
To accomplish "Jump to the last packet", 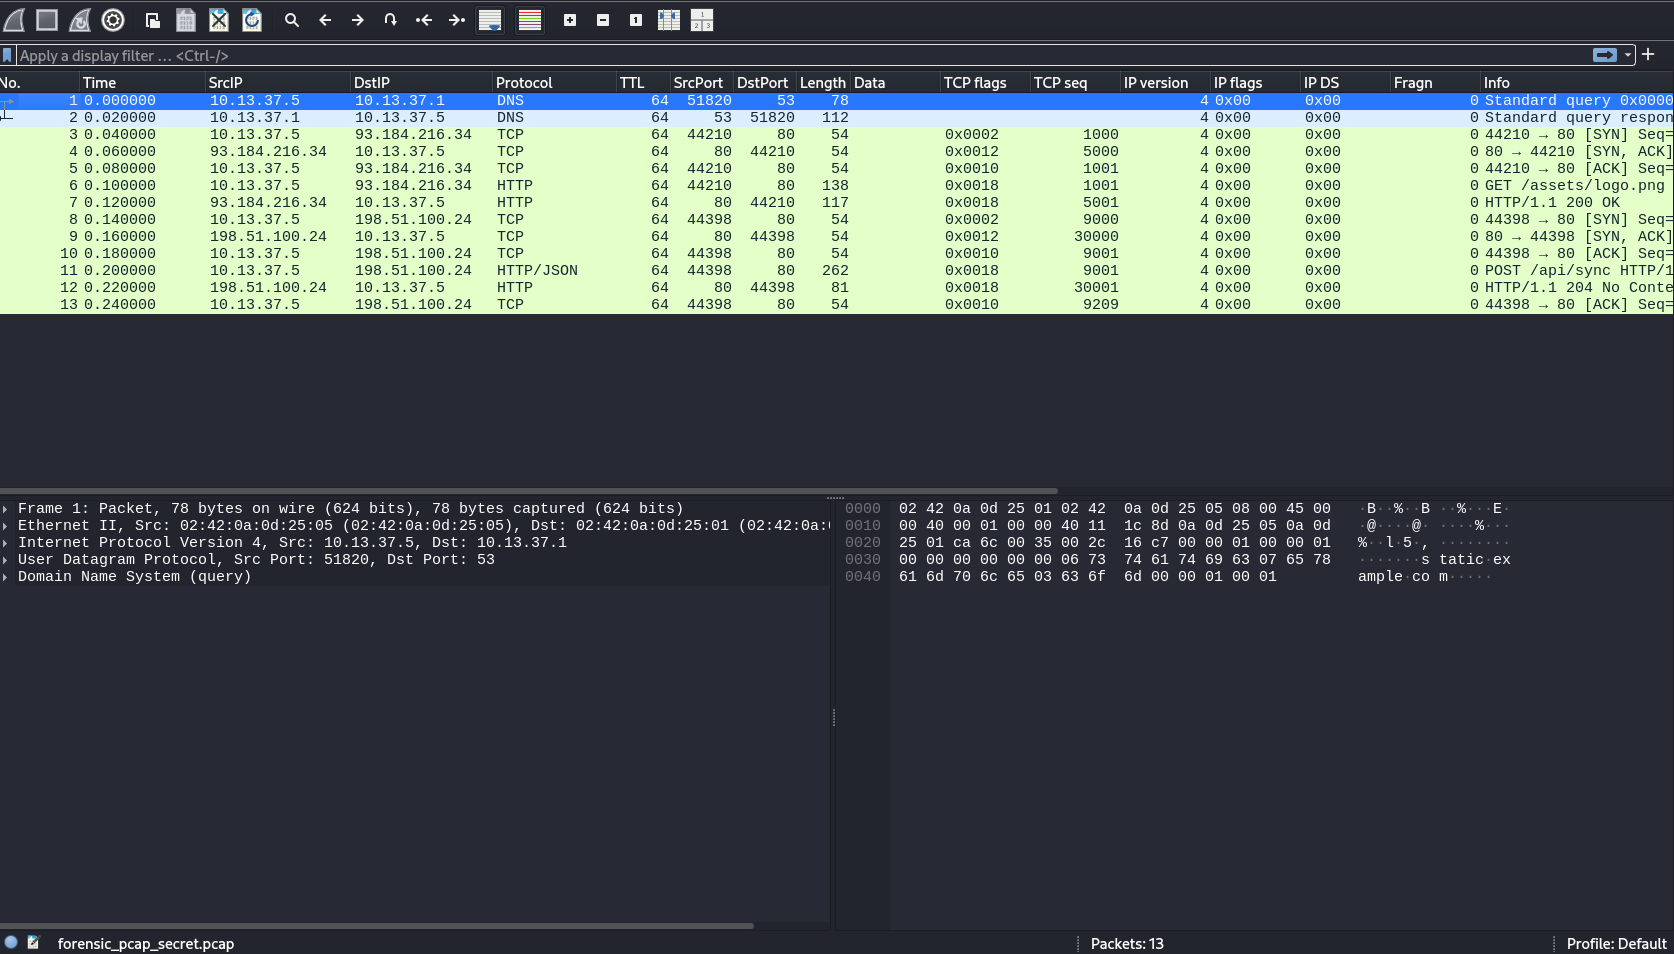I will 457,20.
